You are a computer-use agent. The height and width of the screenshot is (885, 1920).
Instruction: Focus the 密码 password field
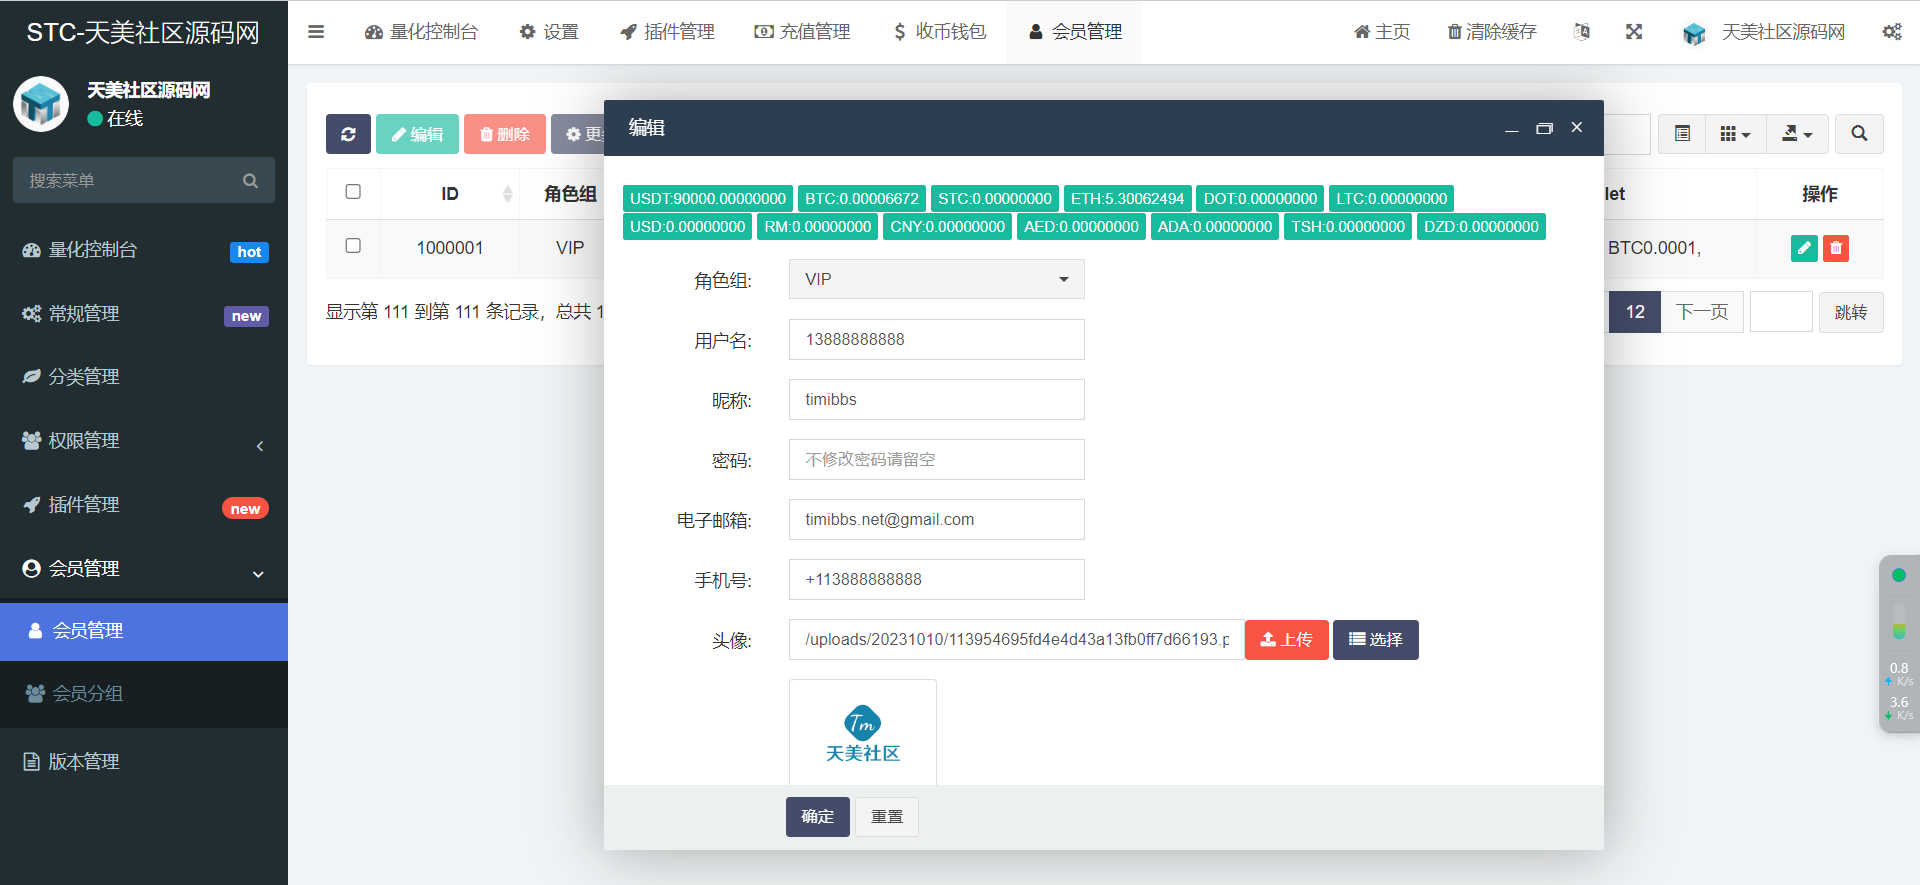tap(937, 459)
